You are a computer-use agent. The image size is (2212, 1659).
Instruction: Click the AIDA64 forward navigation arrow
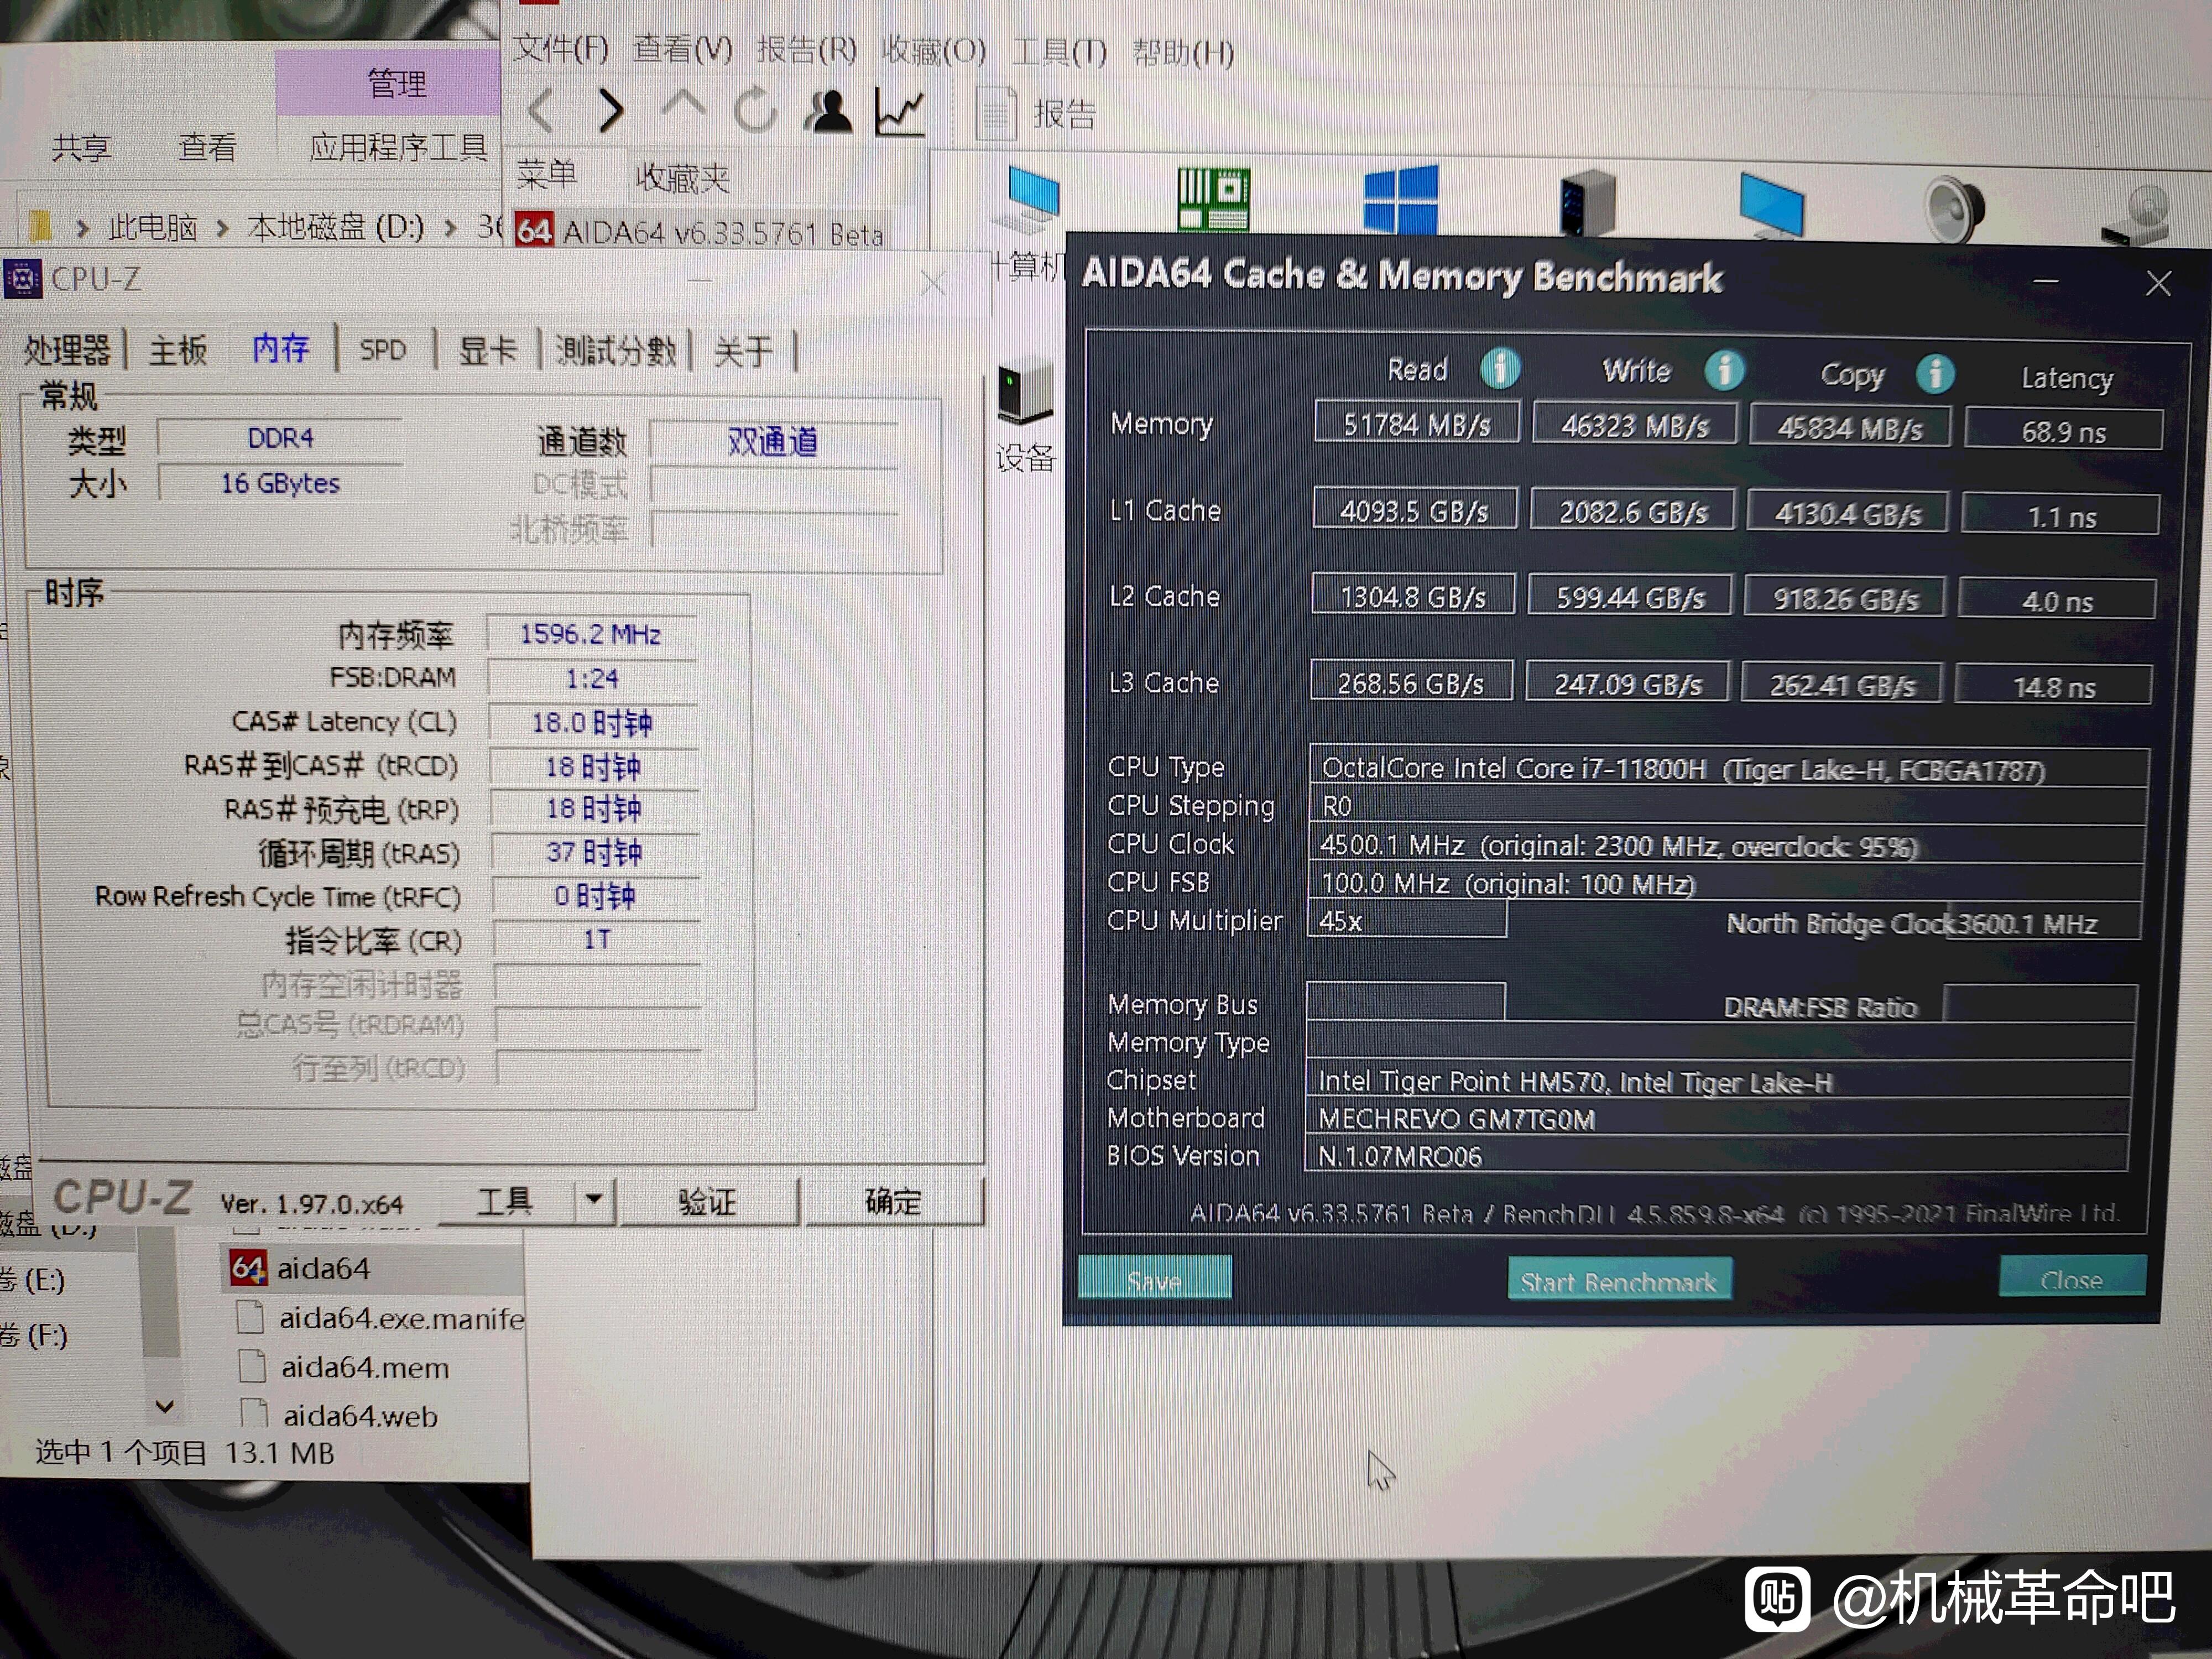(x=610, y=110)
